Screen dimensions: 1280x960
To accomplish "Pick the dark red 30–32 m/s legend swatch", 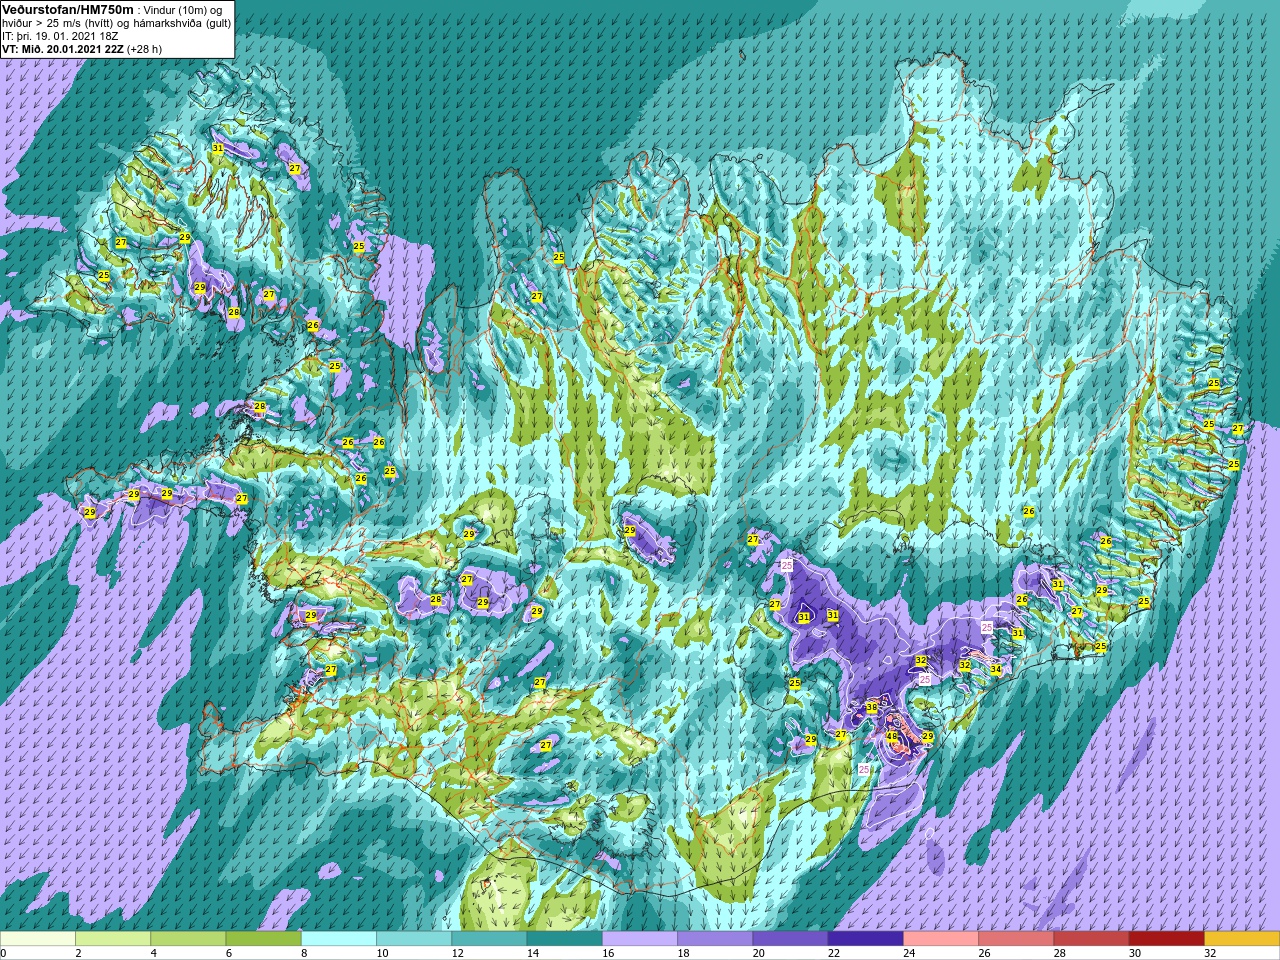I will pyautogui.click(x=1167, y=939).
